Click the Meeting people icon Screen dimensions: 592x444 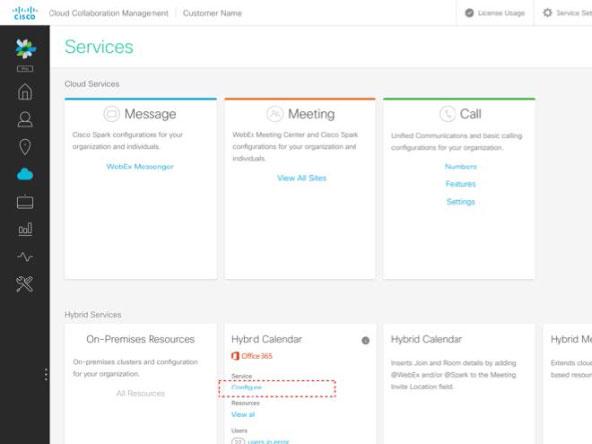[275, 114]
